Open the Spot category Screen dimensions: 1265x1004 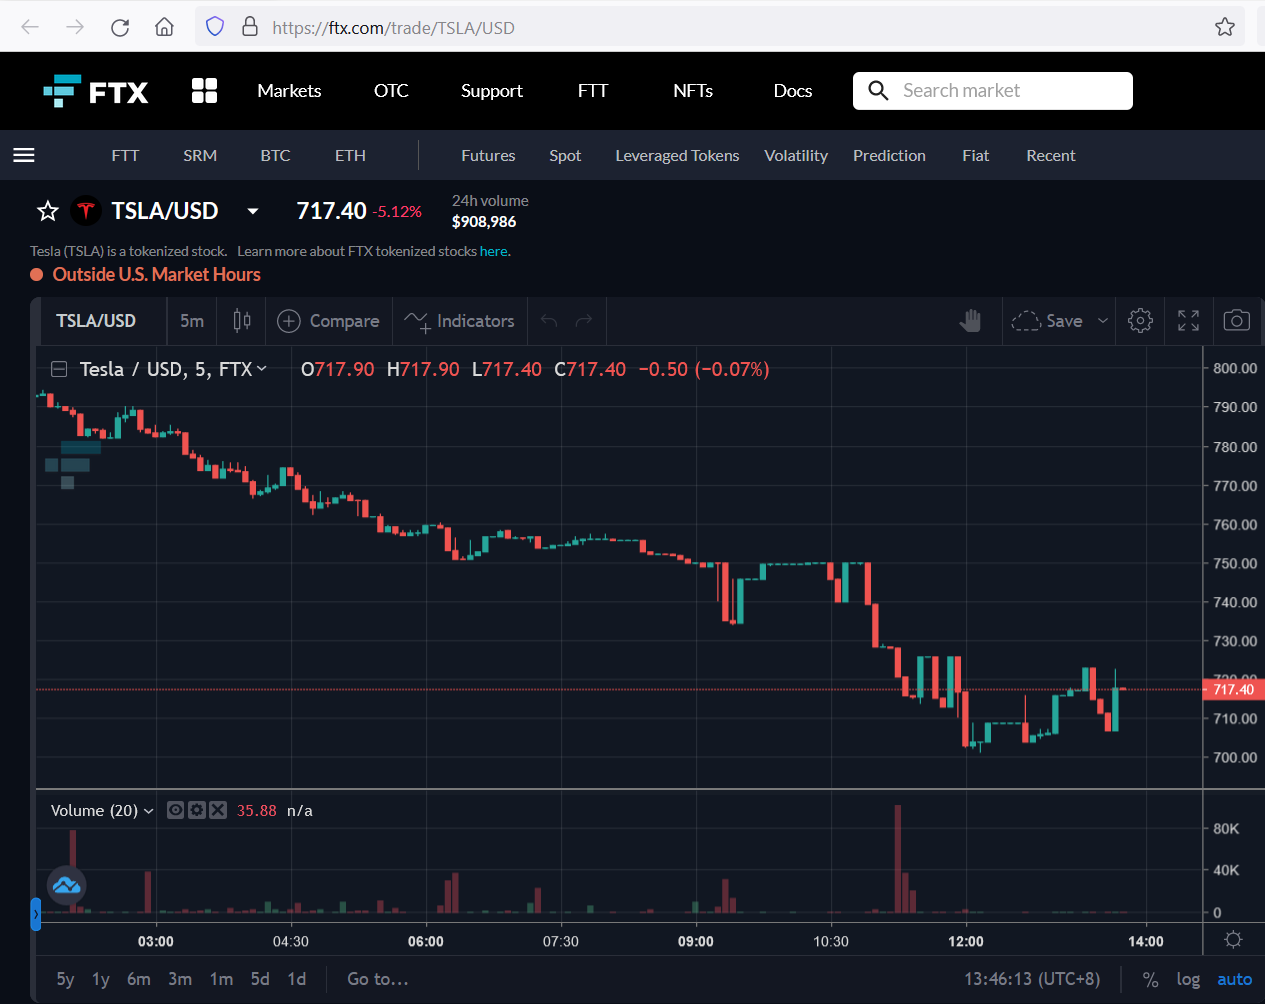click(x=565, y=156)
